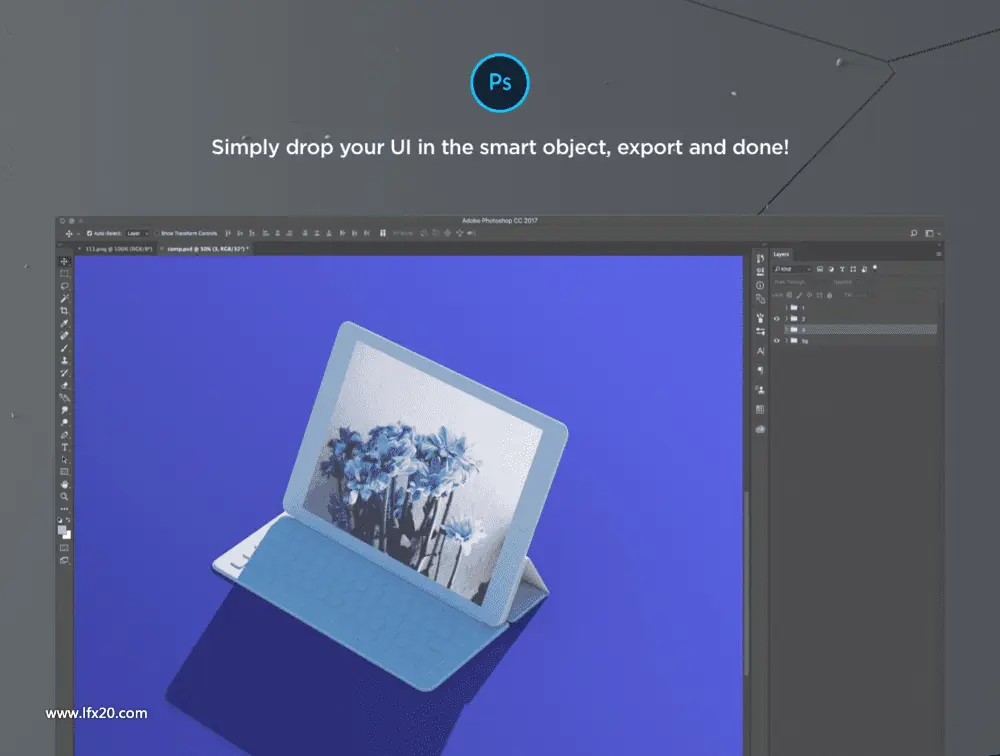This screenshot has width=1000, height=756.
Task: Expand layer group 1
Action: pos(787,308)
